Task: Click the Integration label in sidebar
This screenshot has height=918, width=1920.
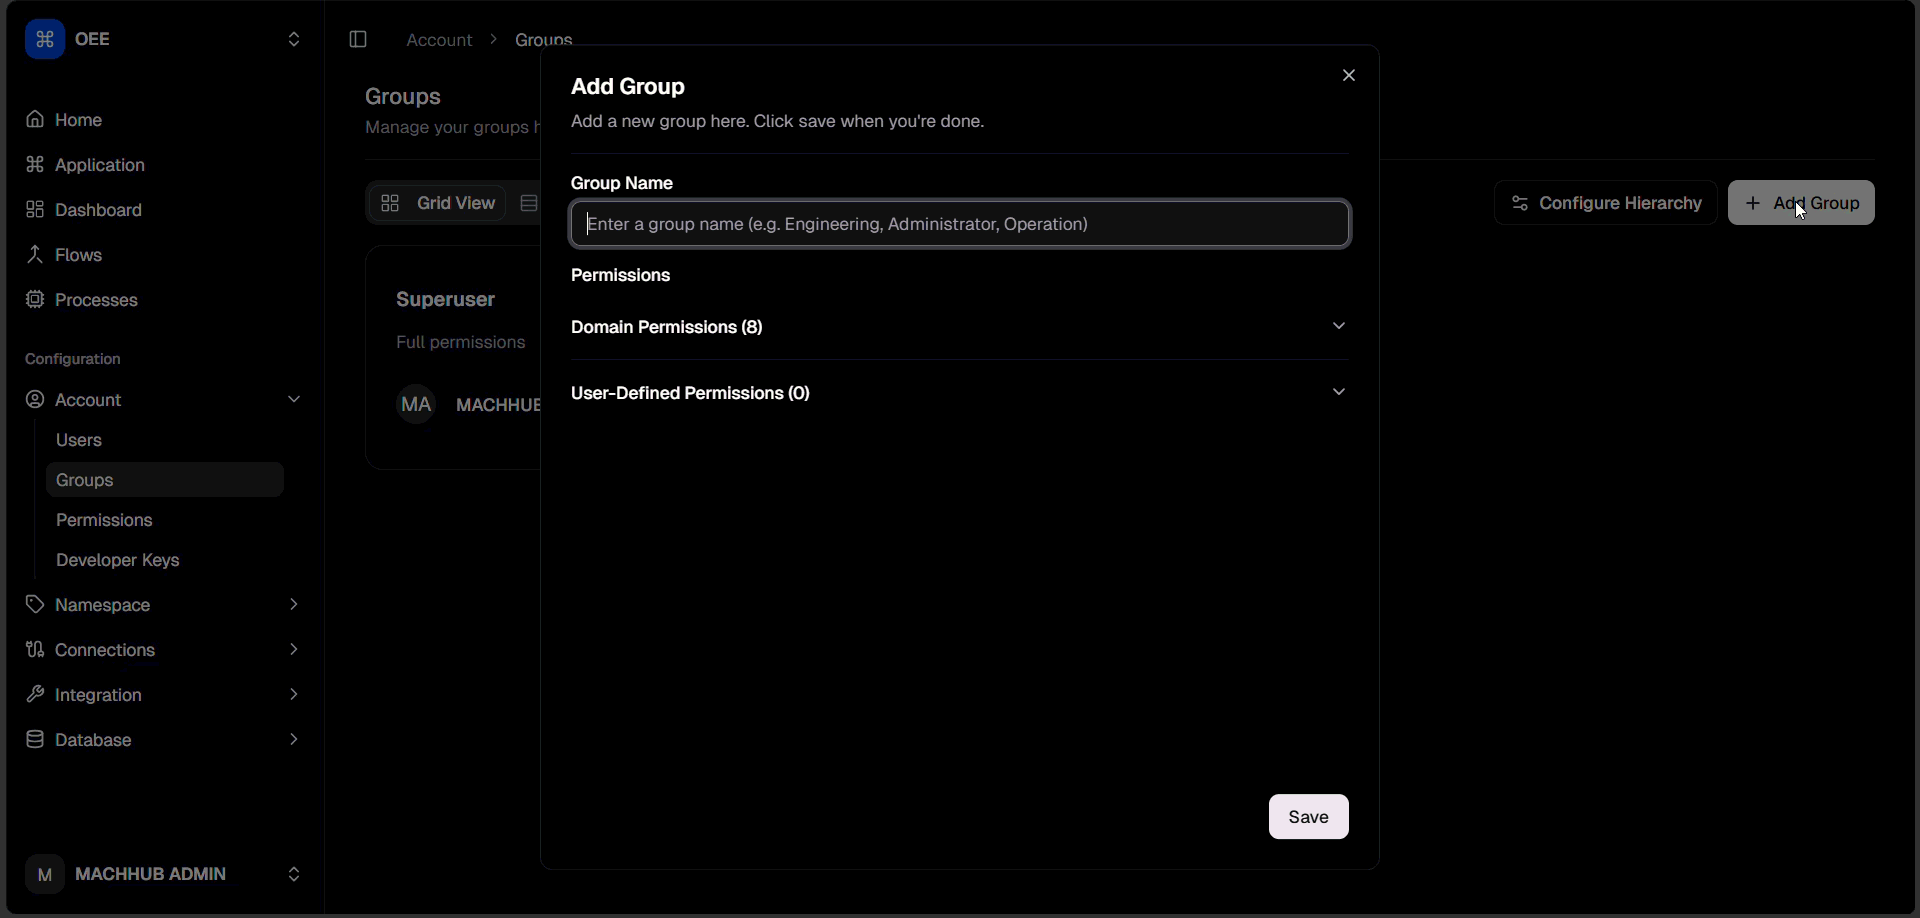Action: (x=98, y=695)
